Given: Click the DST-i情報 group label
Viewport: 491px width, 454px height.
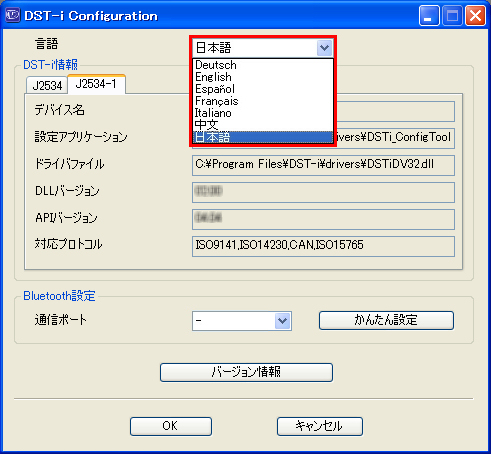Looking at the screenshot, I should pos(50,64).
